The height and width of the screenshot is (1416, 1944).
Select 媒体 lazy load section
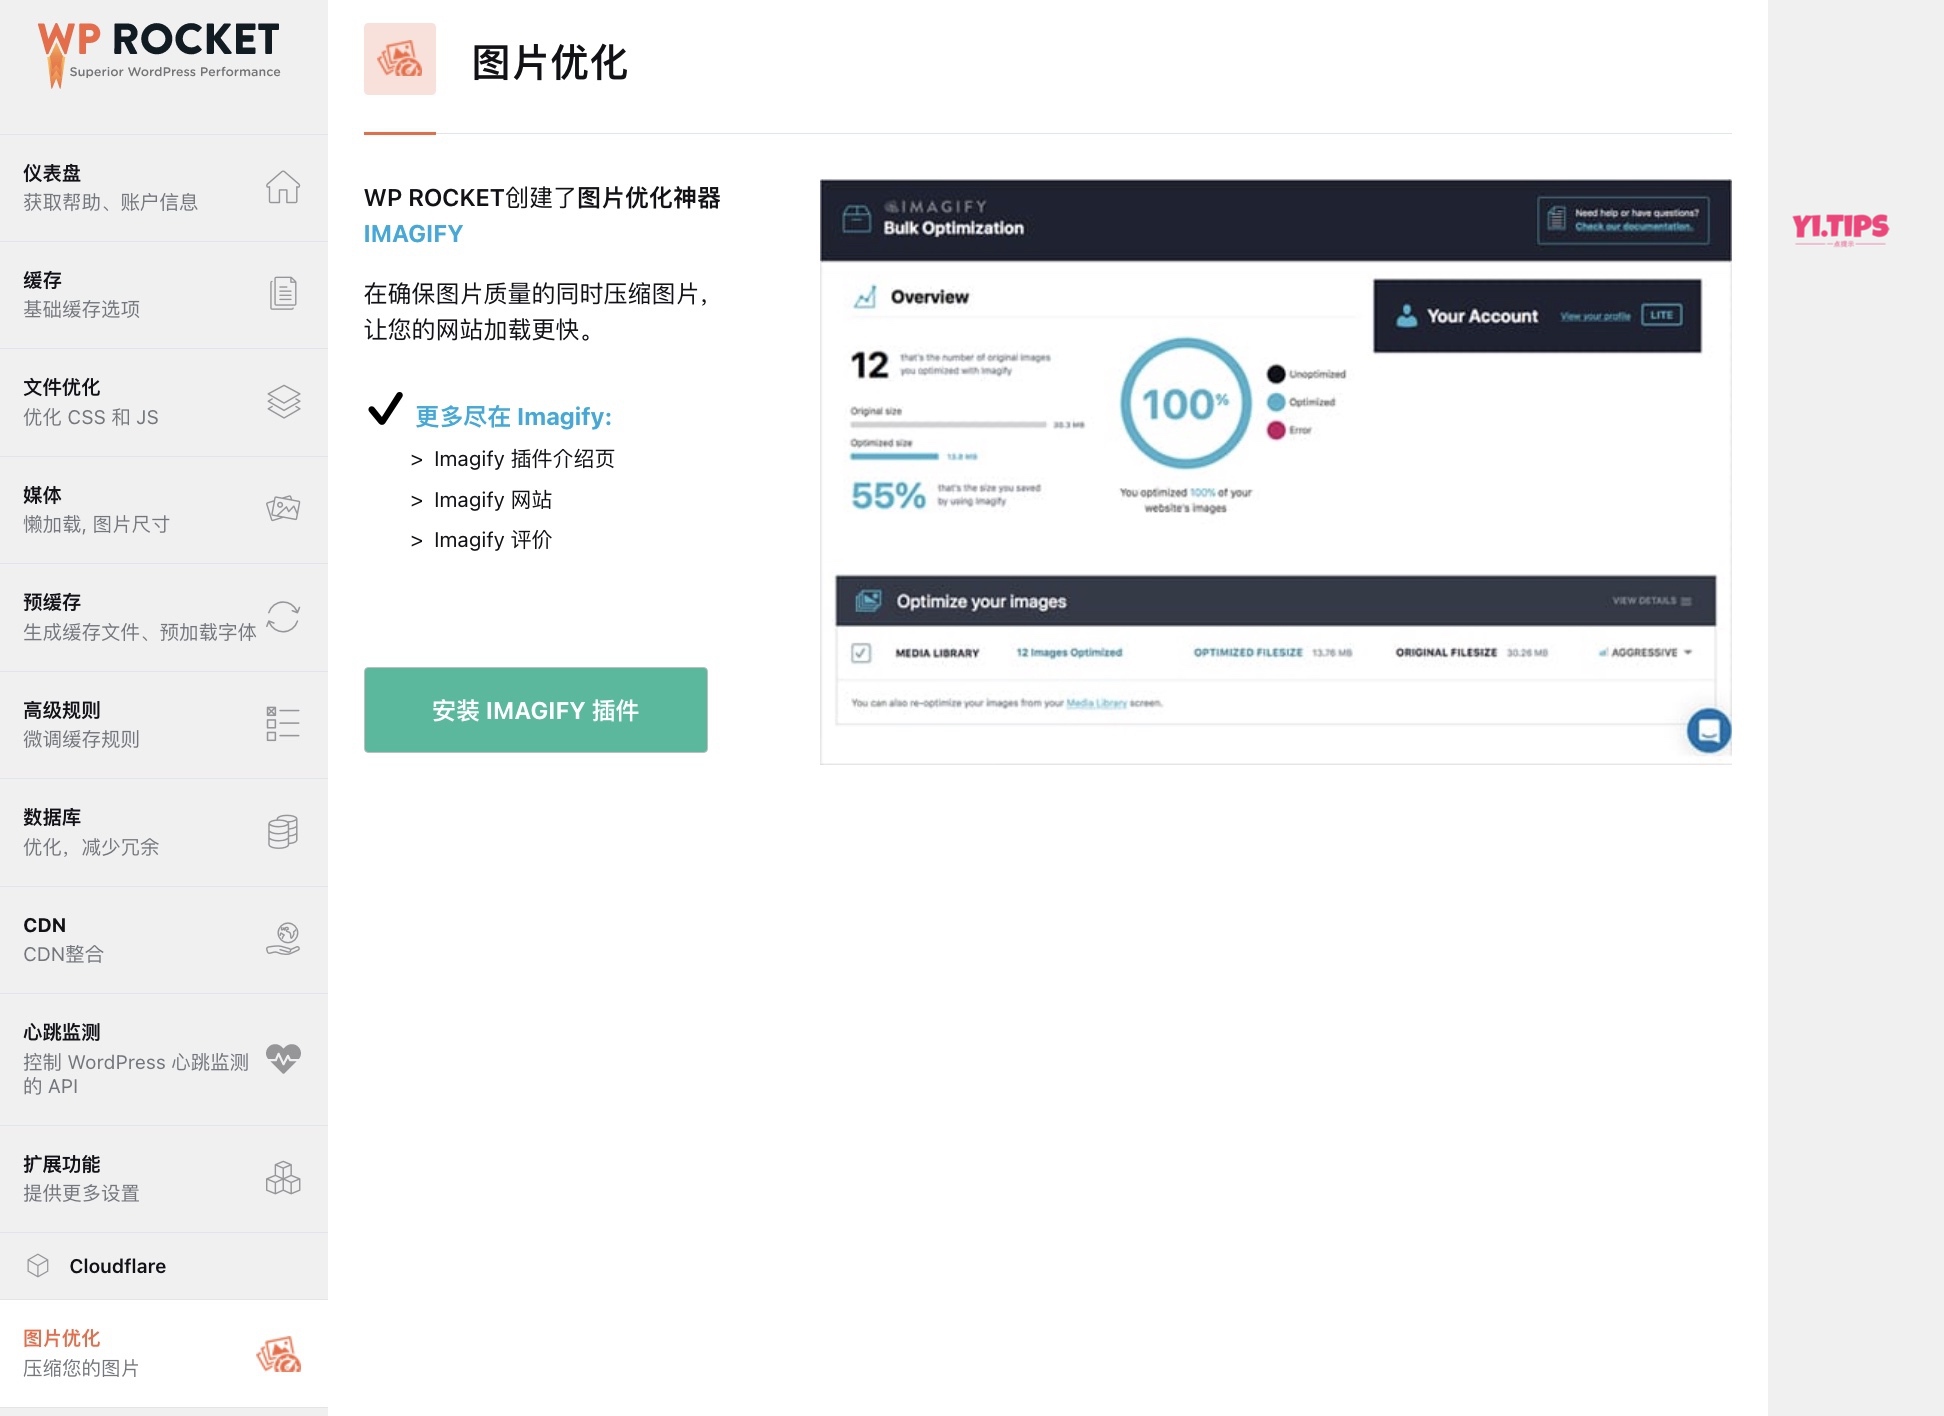[x=164, y=510]
